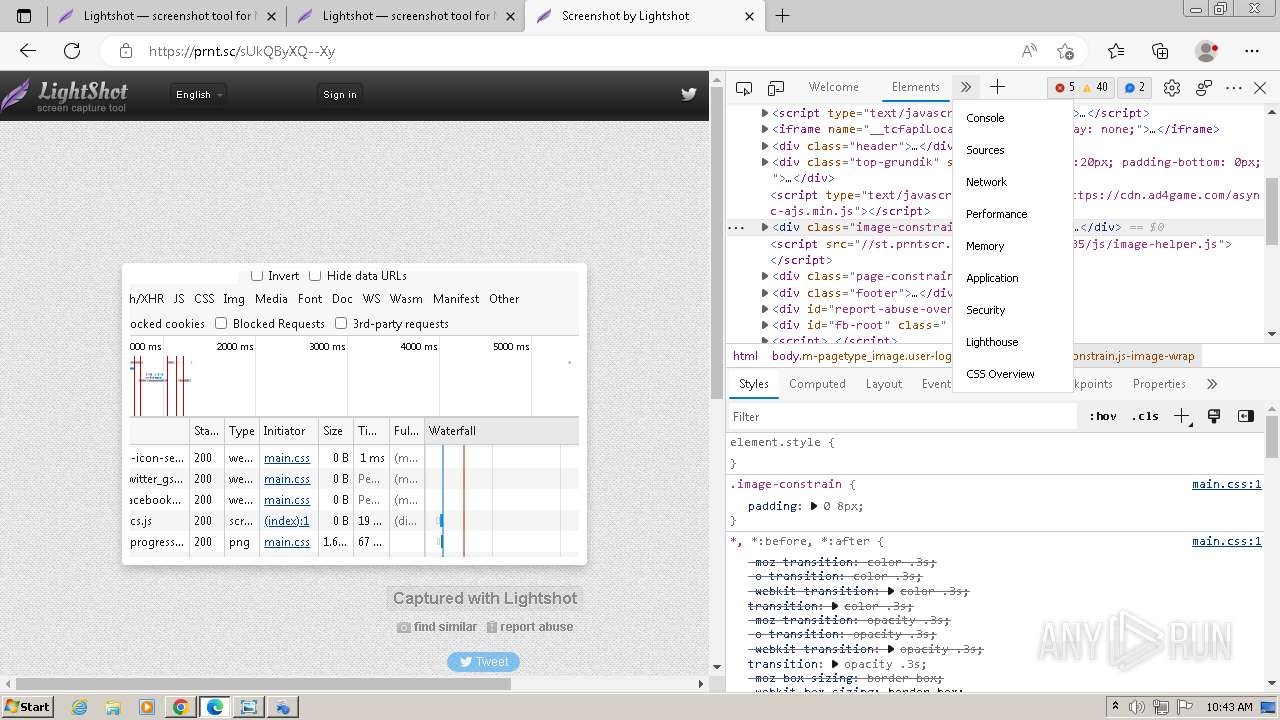Open Application from the tools menu
Viewport: 1280px width, 720px height.
1012,278
